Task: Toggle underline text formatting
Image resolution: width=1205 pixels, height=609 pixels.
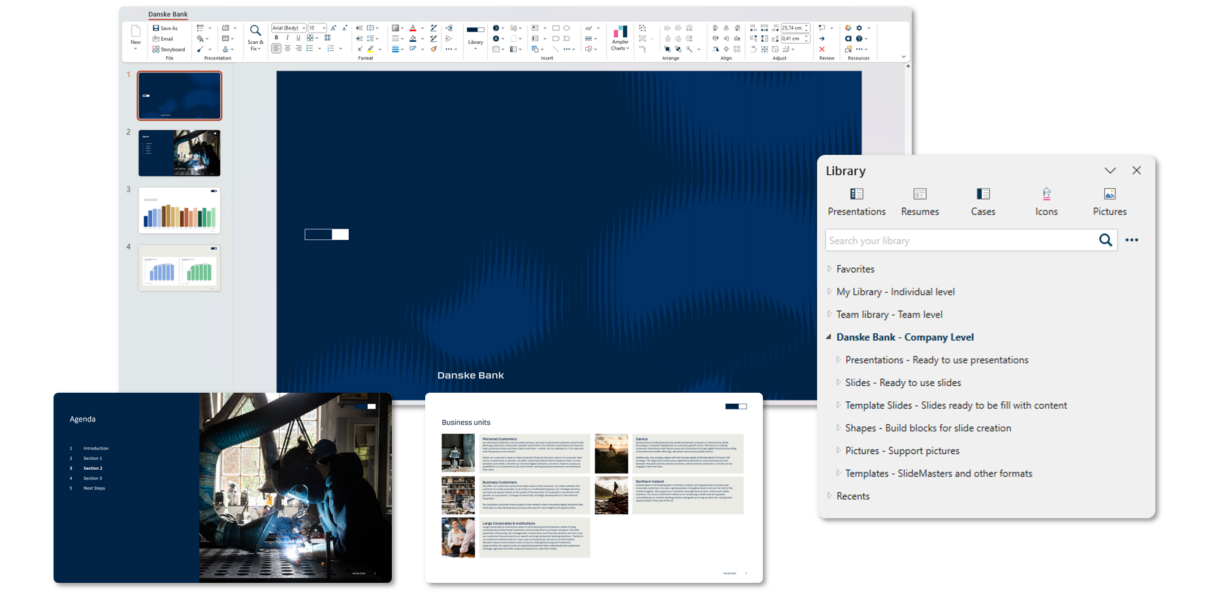Action: coord(298,38)
